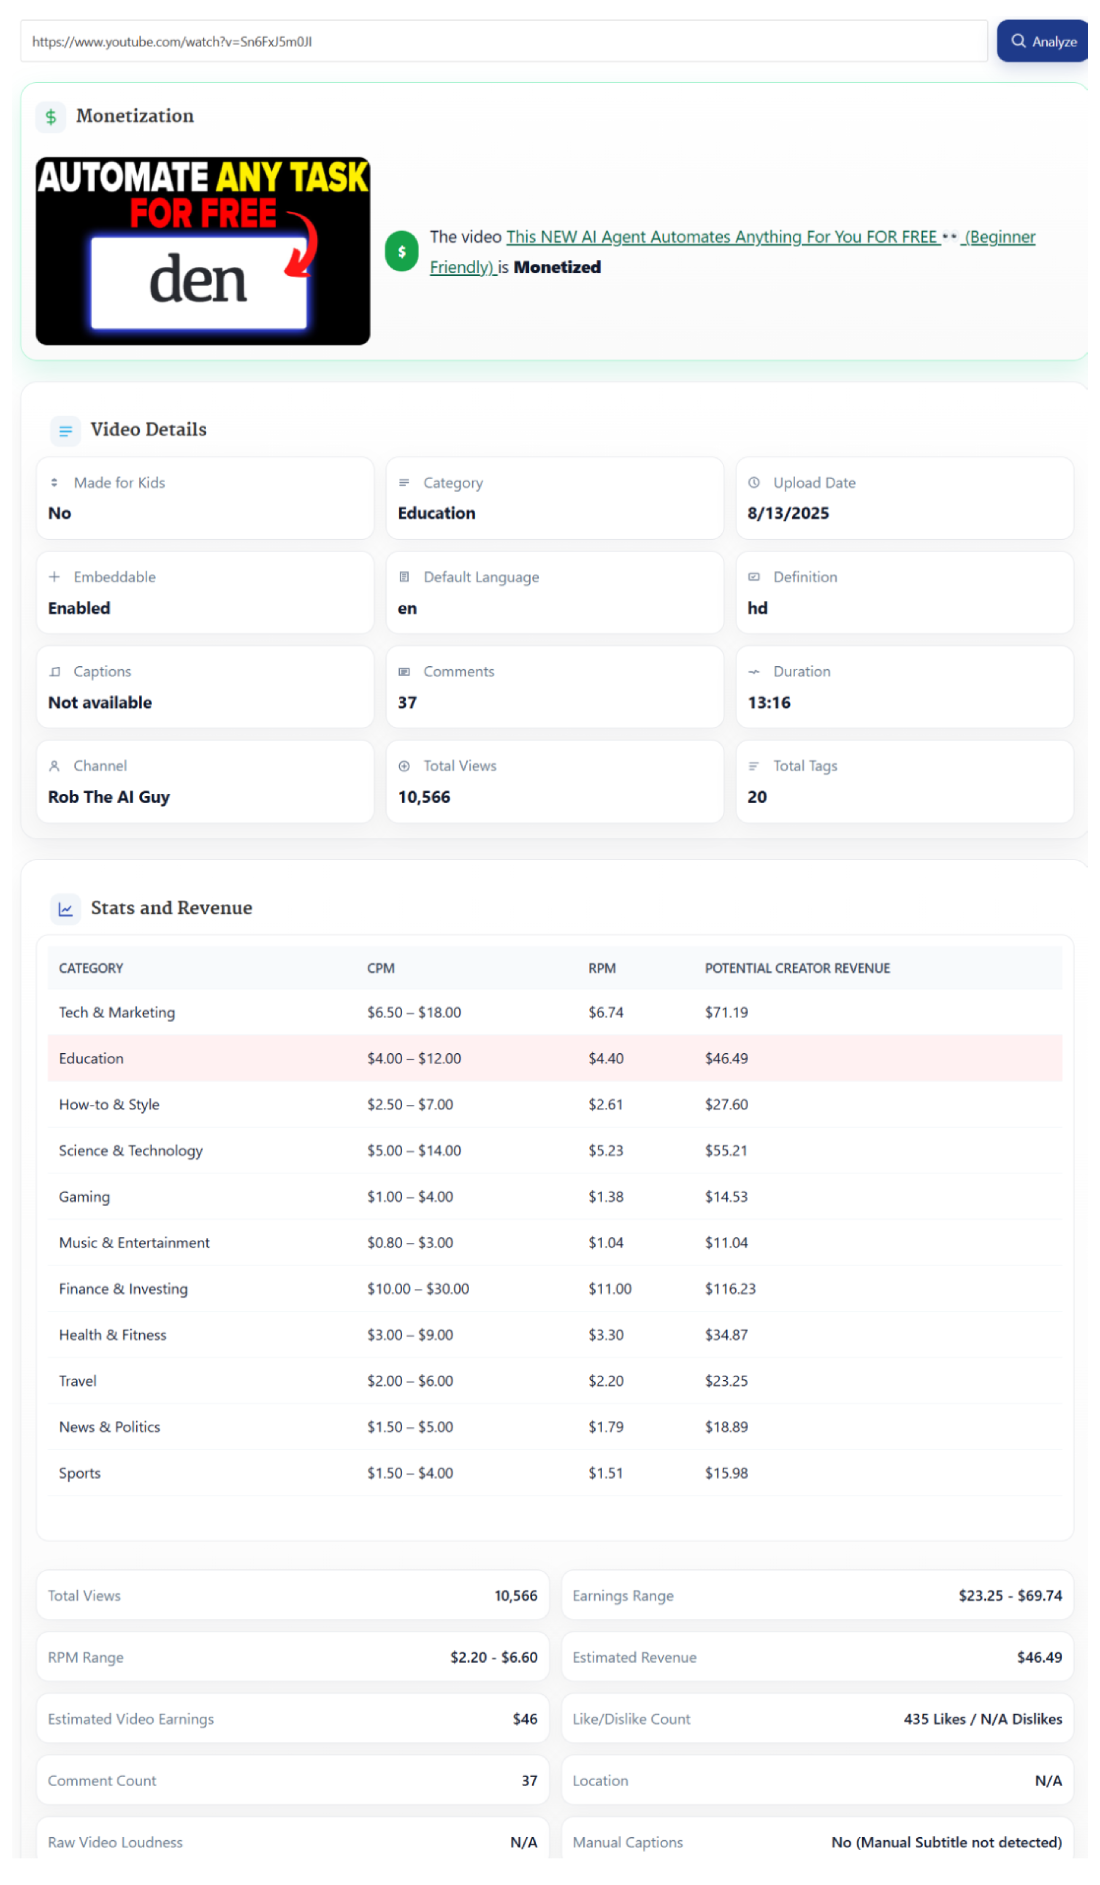Viewport: 1100px width, 1885px height.
Task: Select the highlighted Education table row
Action: point(555,1058)
